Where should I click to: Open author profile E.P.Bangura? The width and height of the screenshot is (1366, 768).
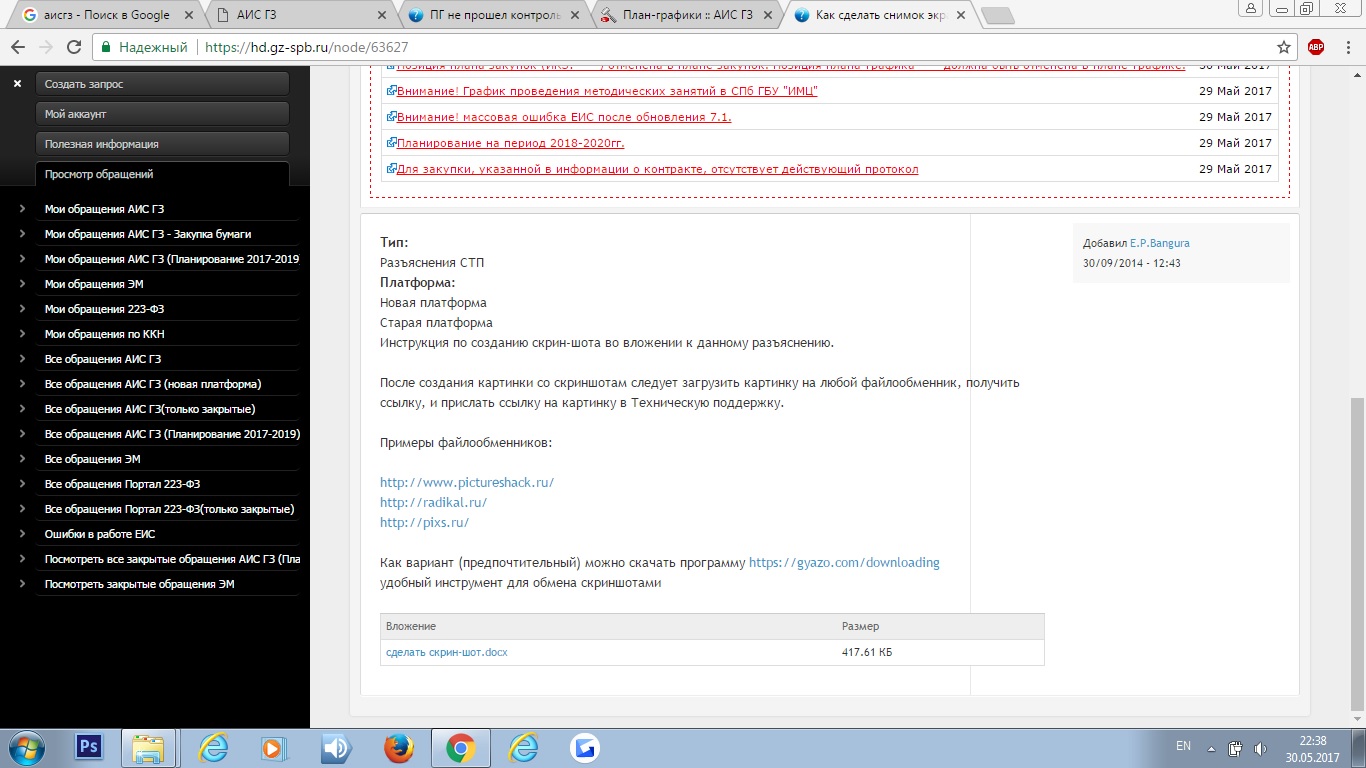(1160, 243)
